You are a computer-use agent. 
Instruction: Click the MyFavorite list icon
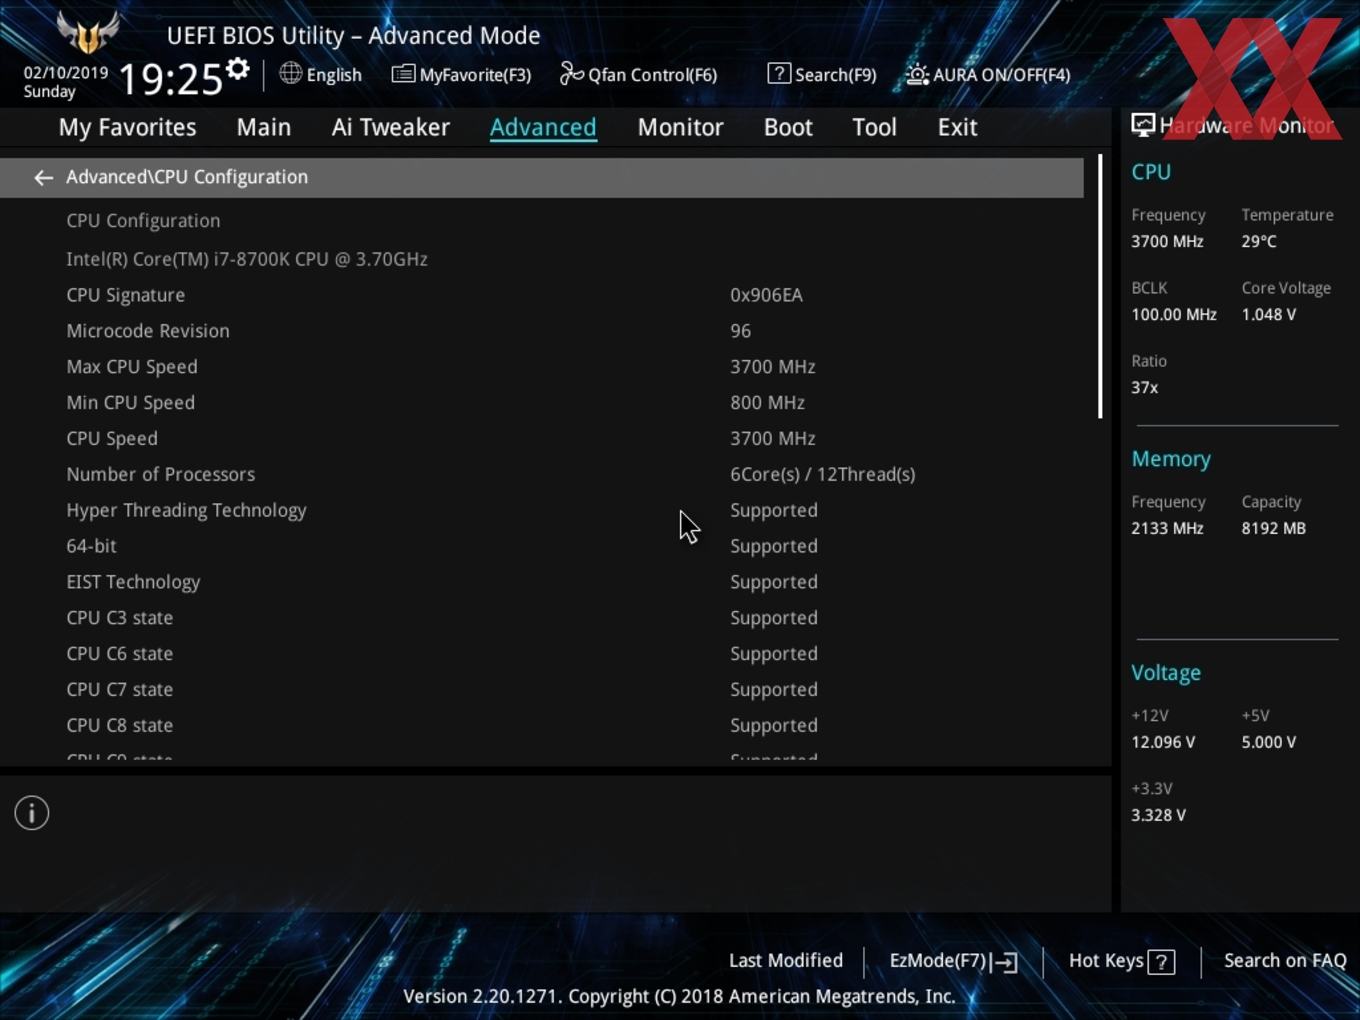(403, 74)
